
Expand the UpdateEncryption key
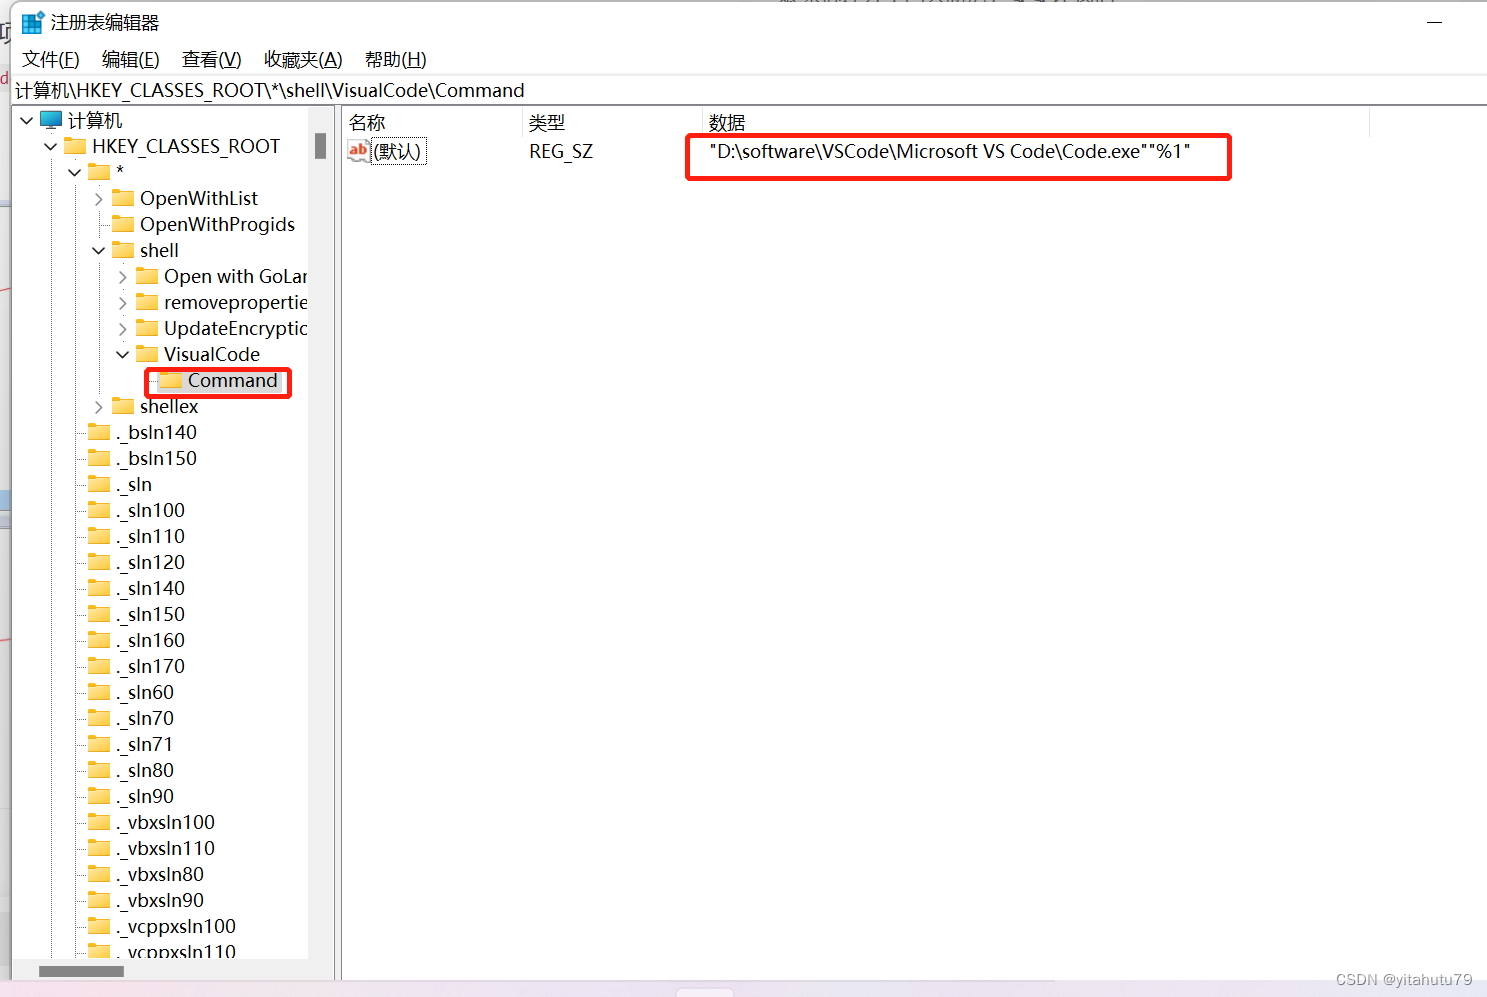(x=123, y=329)
